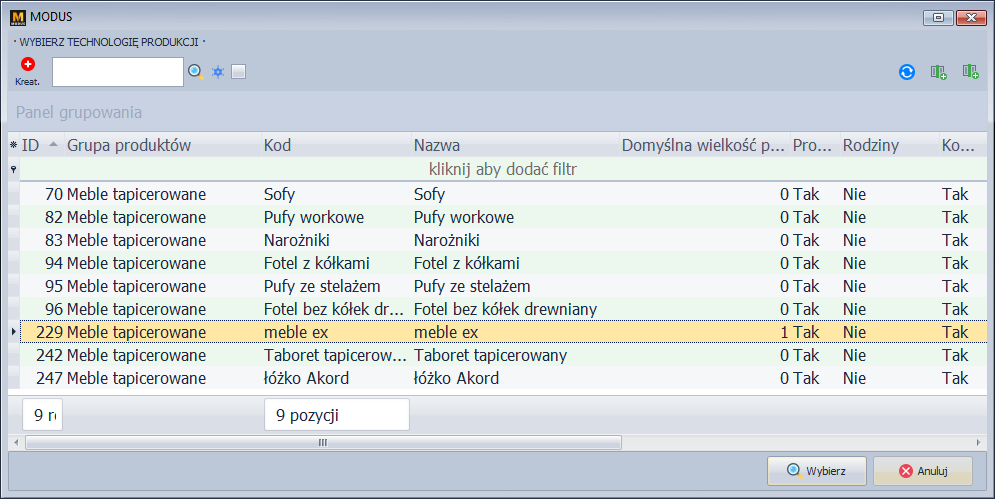Click the blue gear icon in the toolbar

(218, 72)
